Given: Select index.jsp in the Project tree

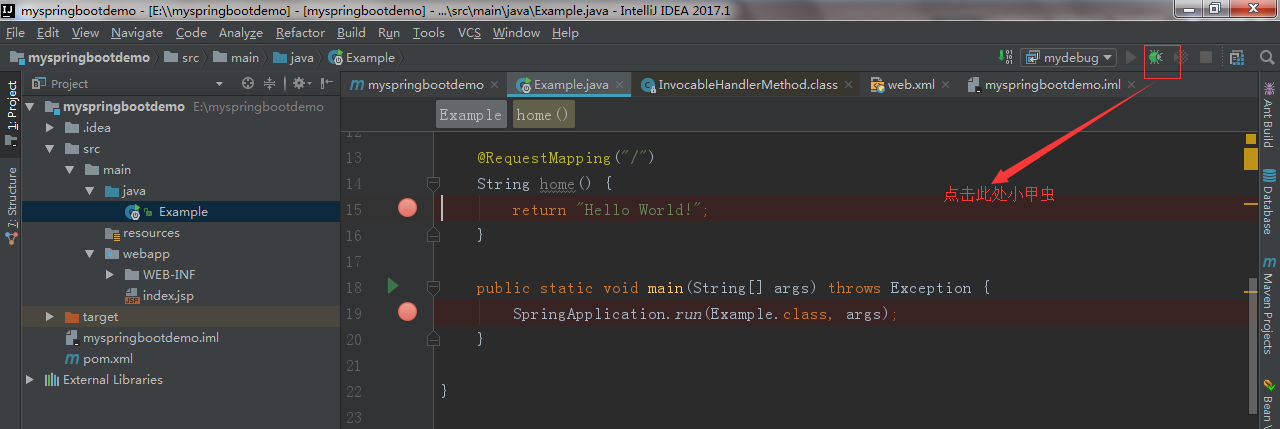Looking at the screenshot, I should click(x=168, y=296).
